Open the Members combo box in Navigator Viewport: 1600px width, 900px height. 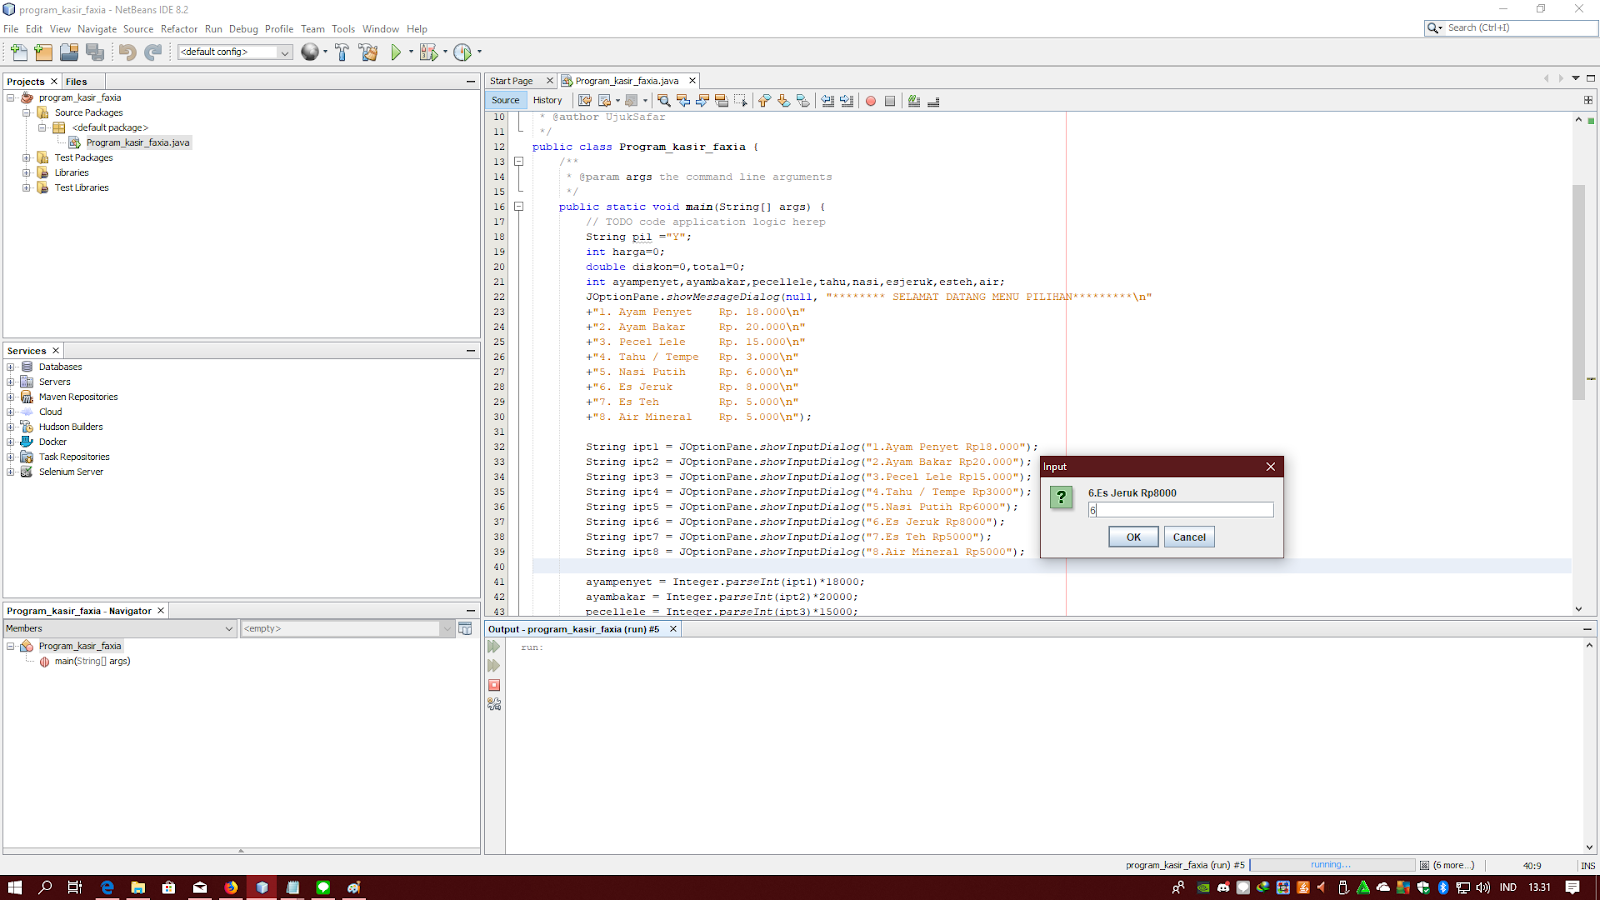120,628
